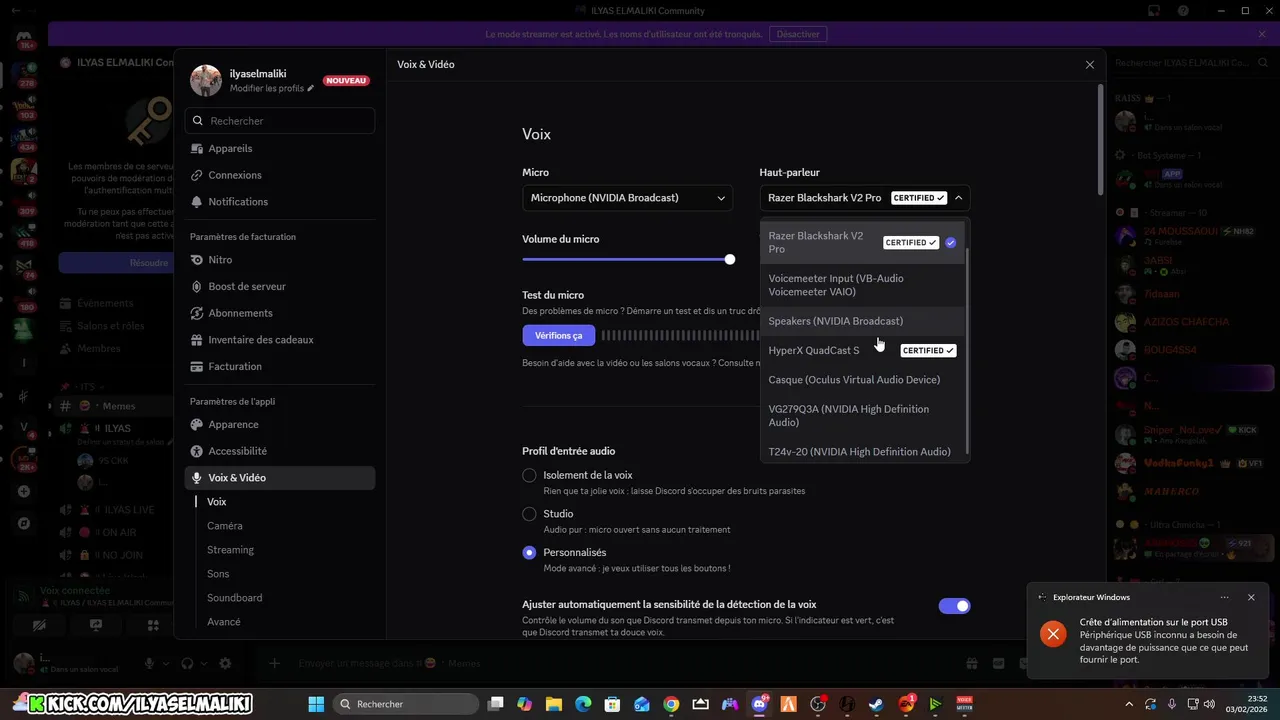
Task: Select Isolement de la voix radio
Action: pos(530,476)
